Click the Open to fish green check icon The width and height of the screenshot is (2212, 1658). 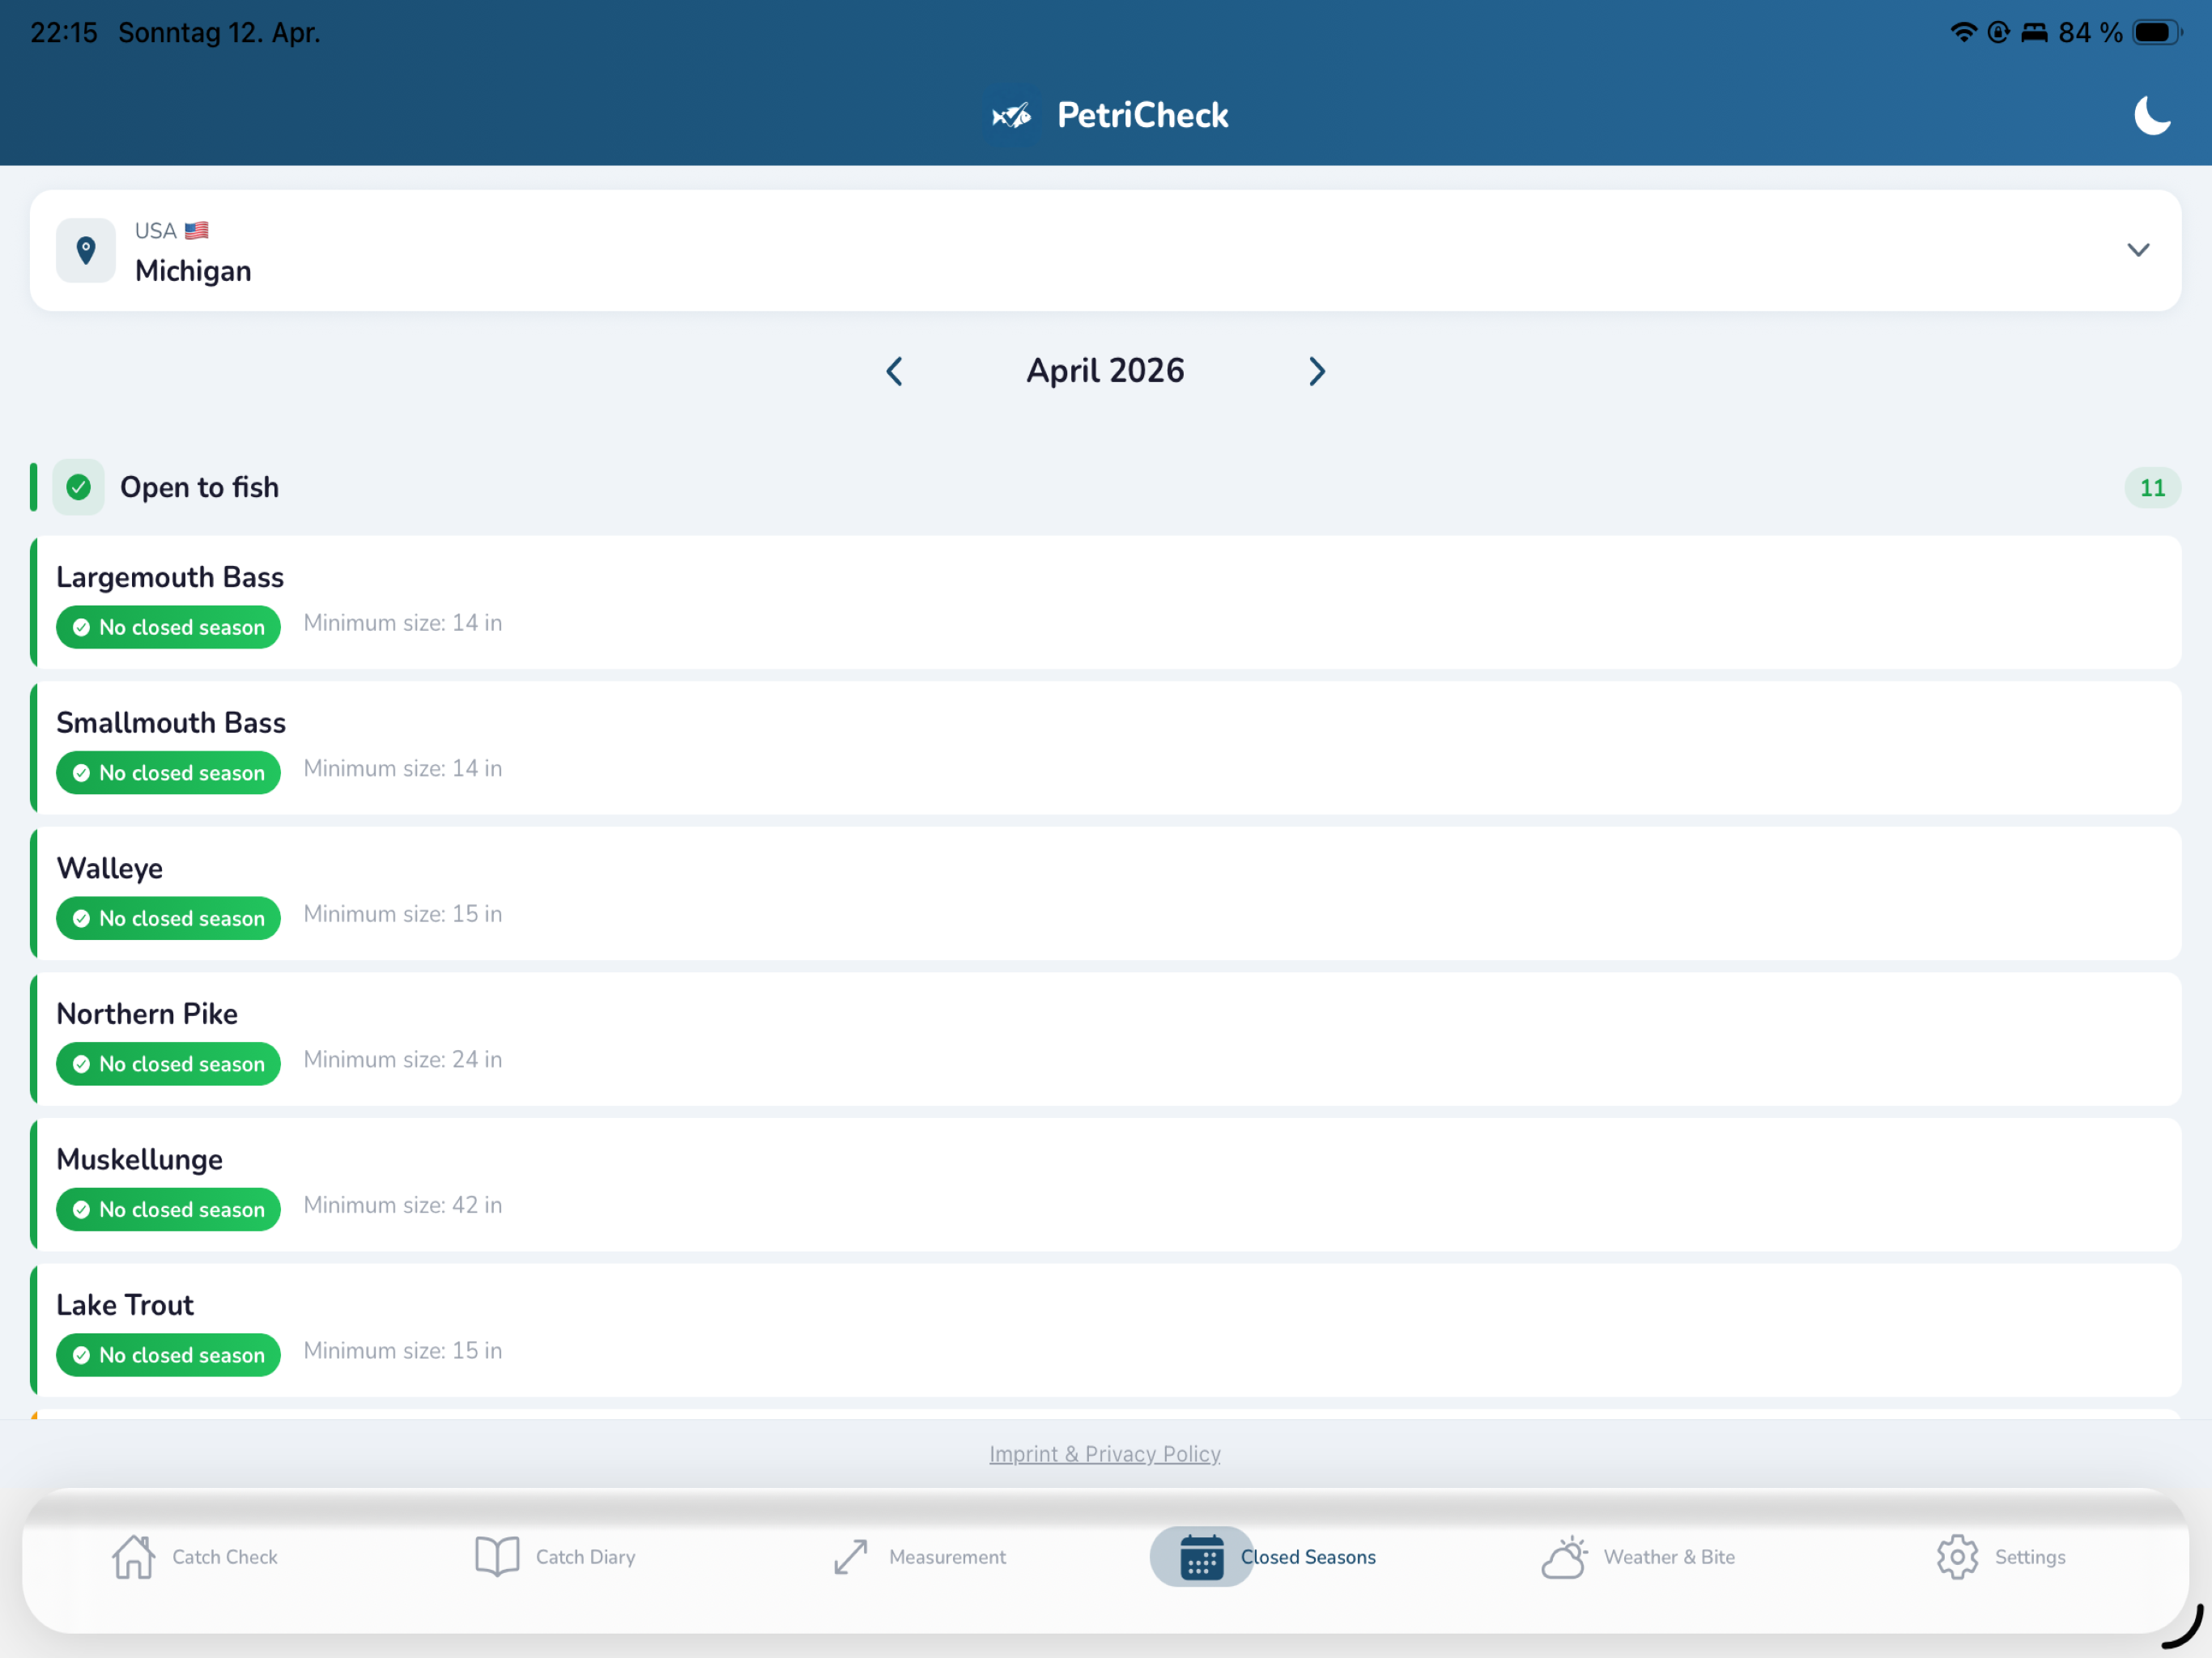78,487
